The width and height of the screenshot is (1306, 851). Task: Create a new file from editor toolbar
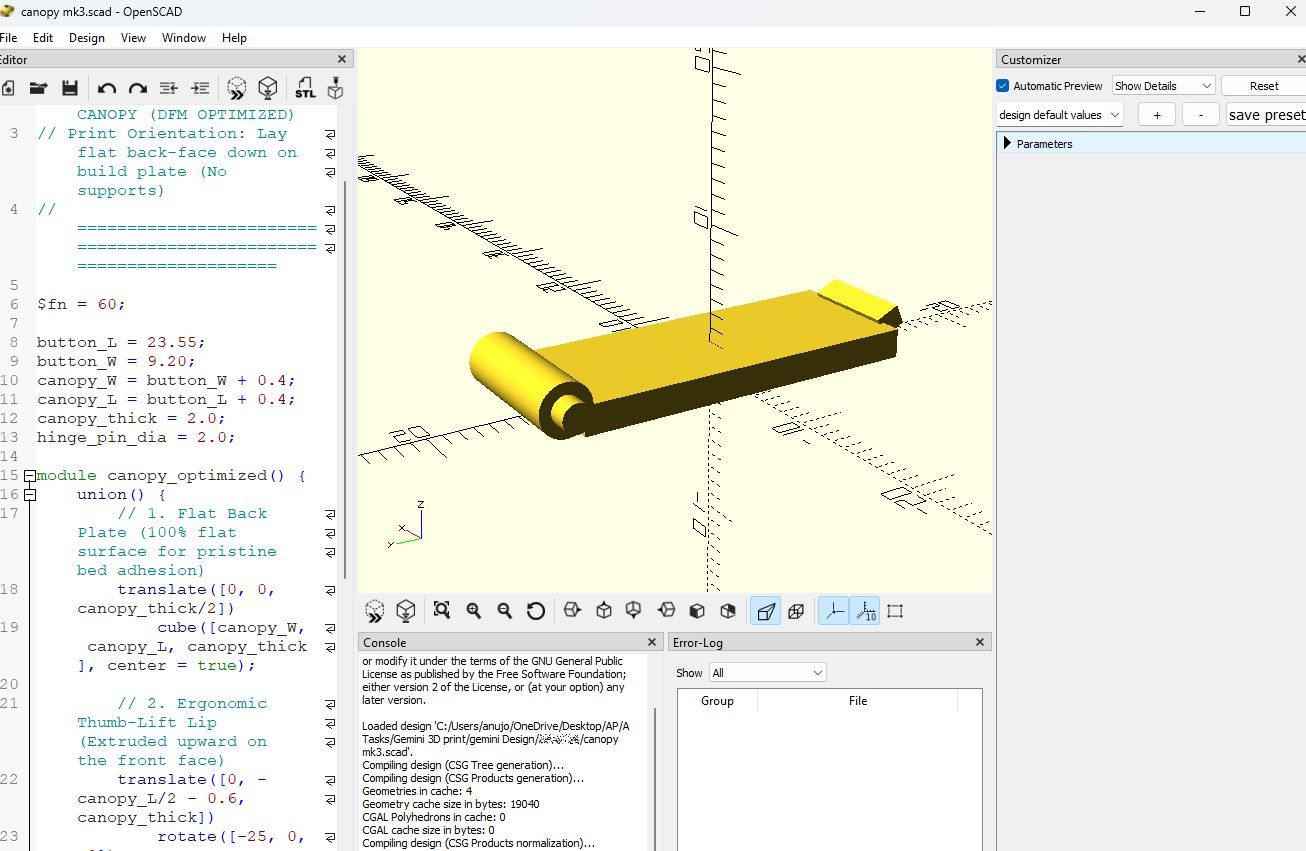[x=7, y=89]
